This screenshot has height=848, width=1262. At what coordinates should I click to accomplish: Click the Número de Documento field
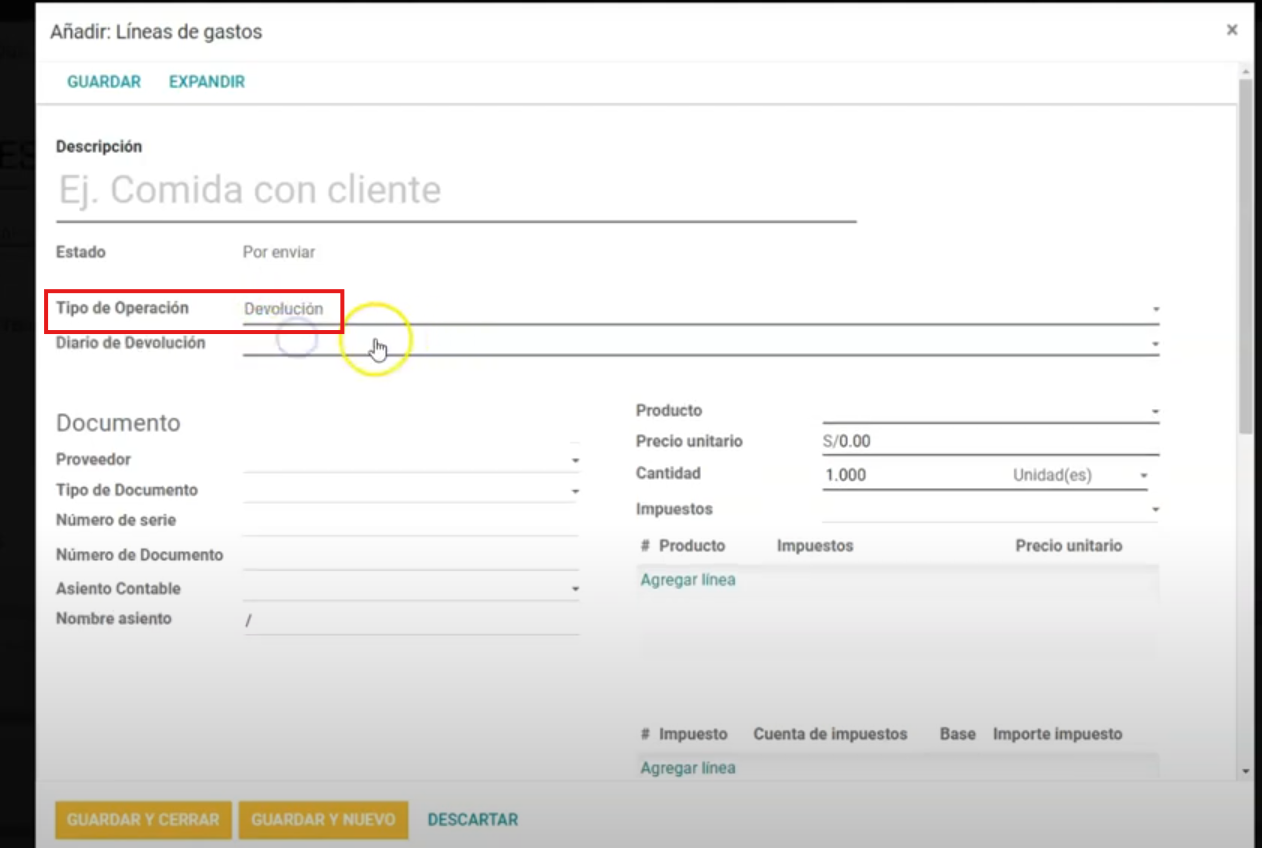[x=410, y=556]
